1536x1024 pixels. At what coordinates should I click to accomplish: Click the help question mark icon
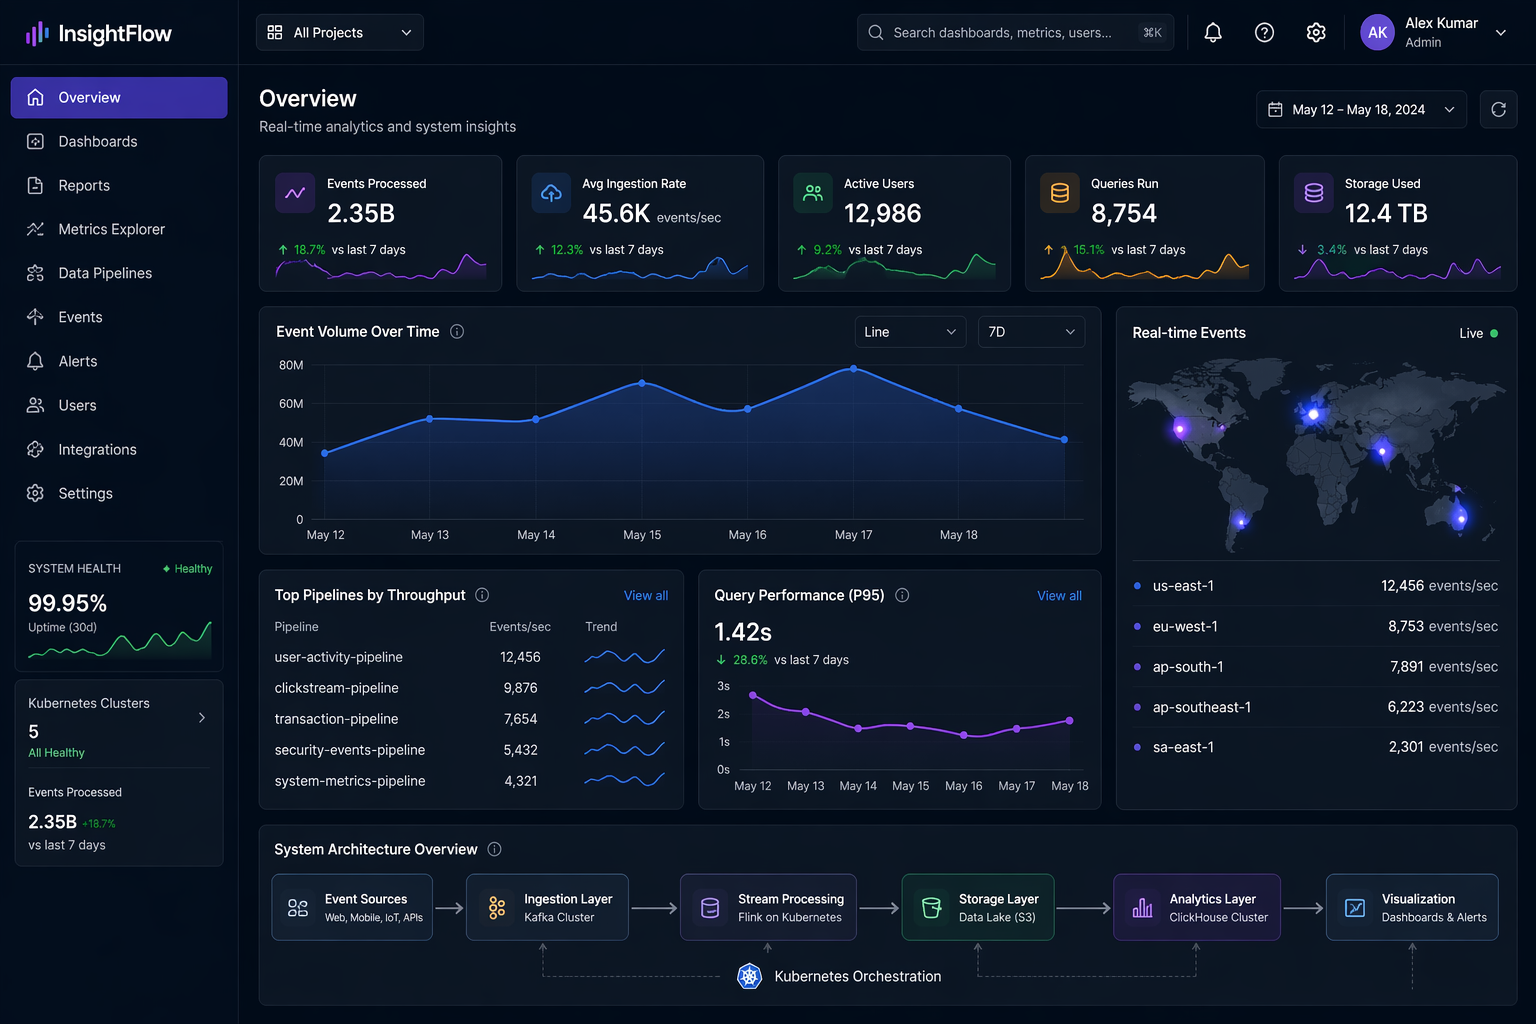coord(1264,32)
